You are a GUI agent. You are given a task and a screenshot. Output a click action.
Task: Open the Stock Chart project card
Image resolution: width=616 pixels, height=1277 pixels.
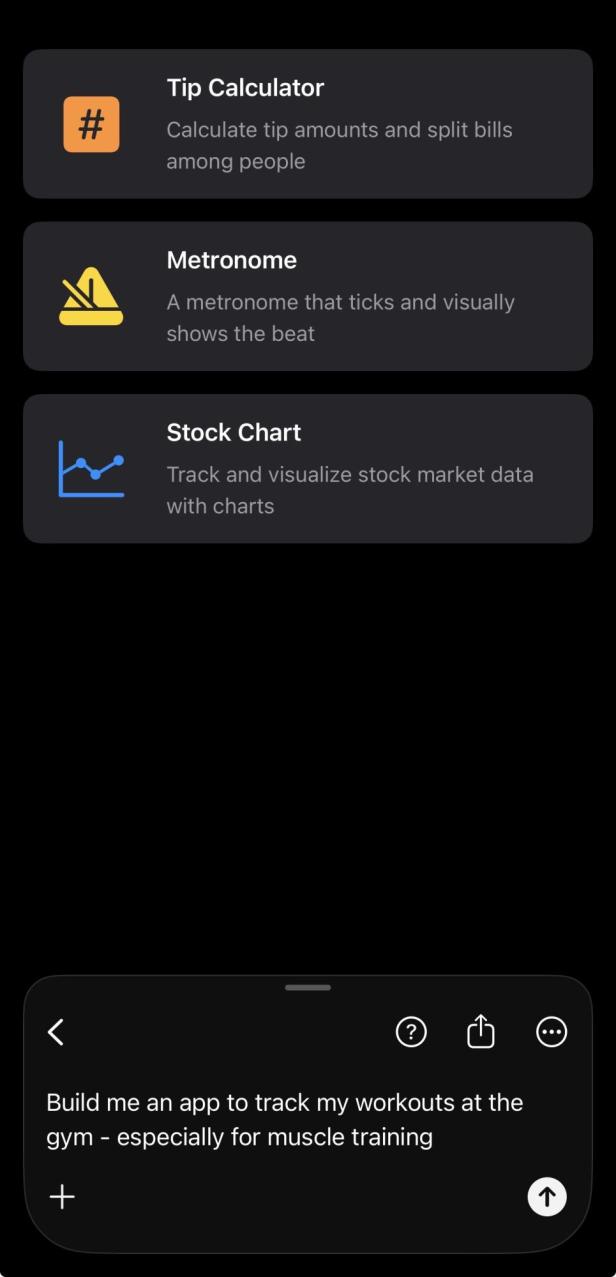(x=307, y=468)
